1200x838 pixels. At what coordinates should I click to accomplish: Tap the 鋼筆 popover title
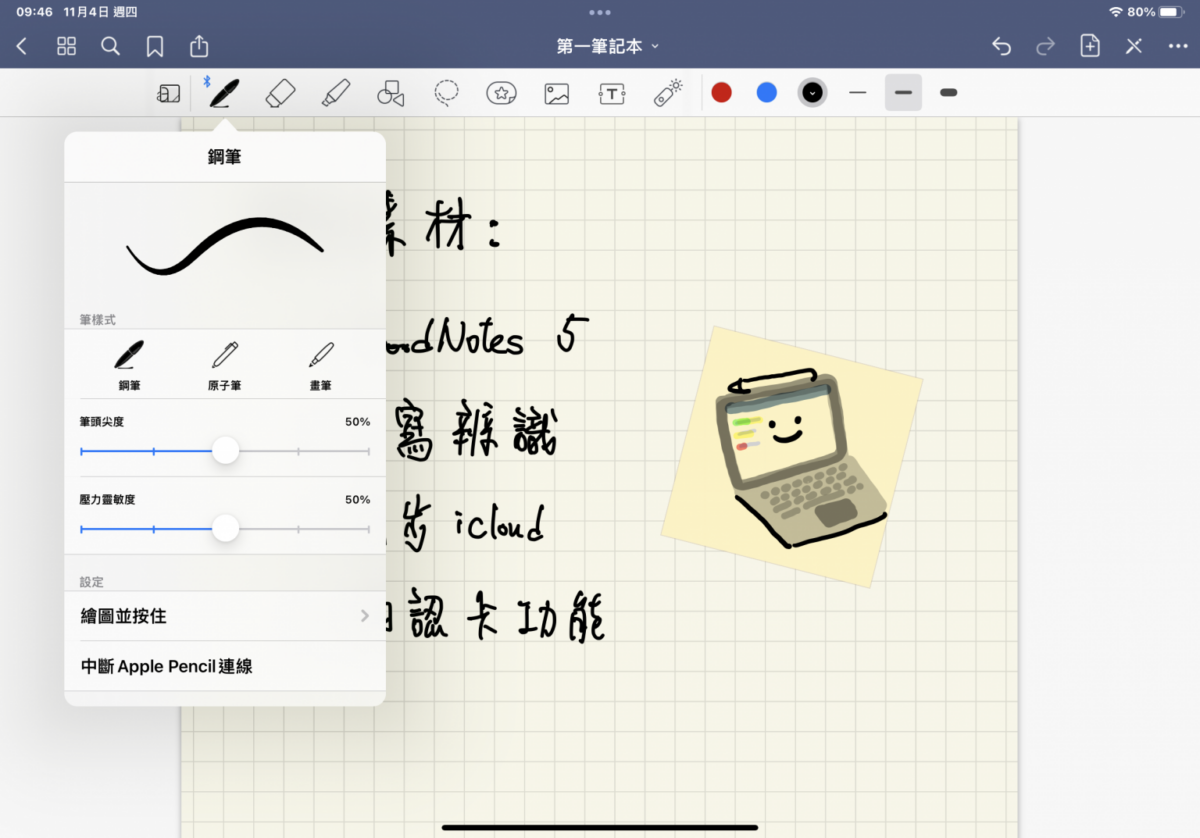(x=225, y=157)
